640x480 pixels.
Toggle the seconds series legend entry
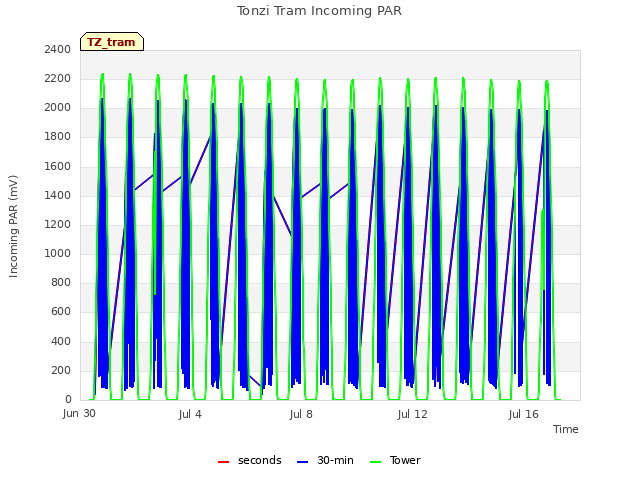(249, 460)
